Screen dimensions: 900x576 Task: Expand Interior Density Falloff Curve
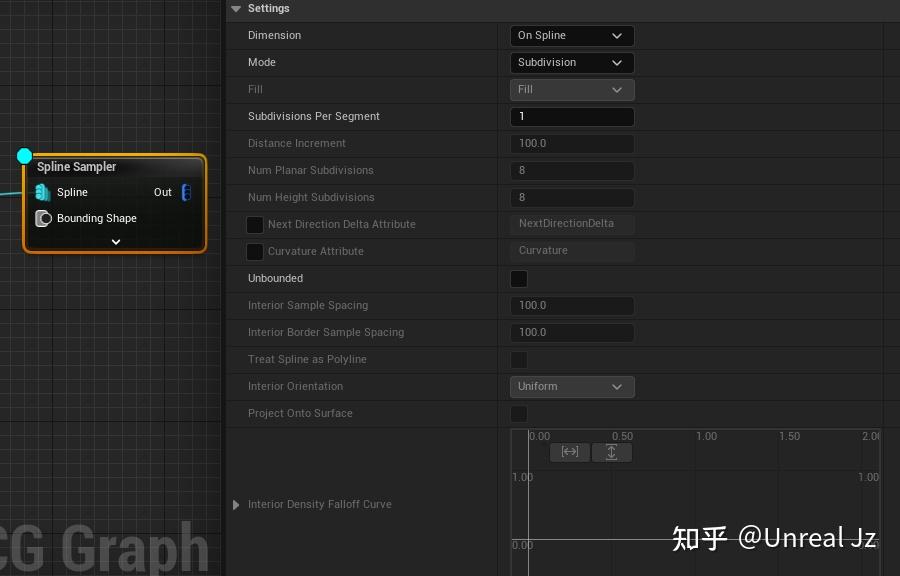(x=237, y=504)
